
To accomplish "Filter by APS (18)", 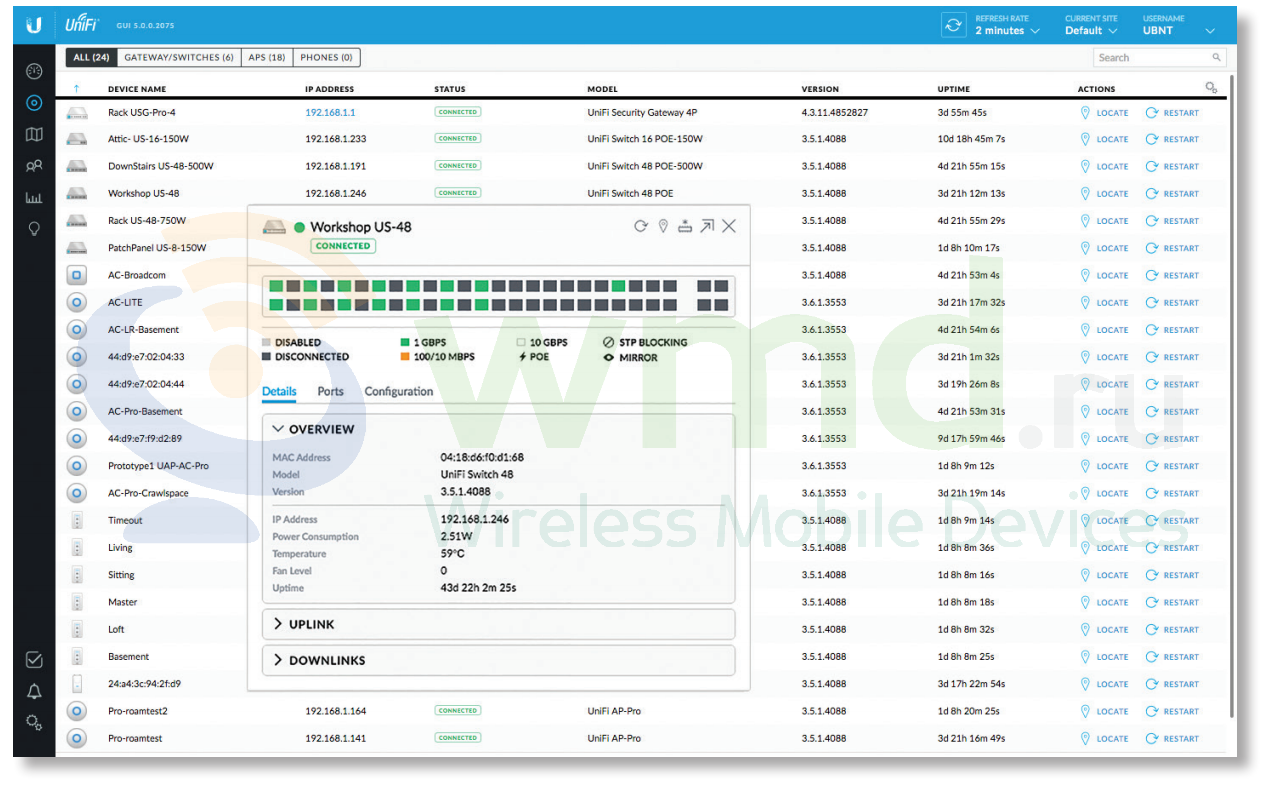I will [x=267, y=57].
